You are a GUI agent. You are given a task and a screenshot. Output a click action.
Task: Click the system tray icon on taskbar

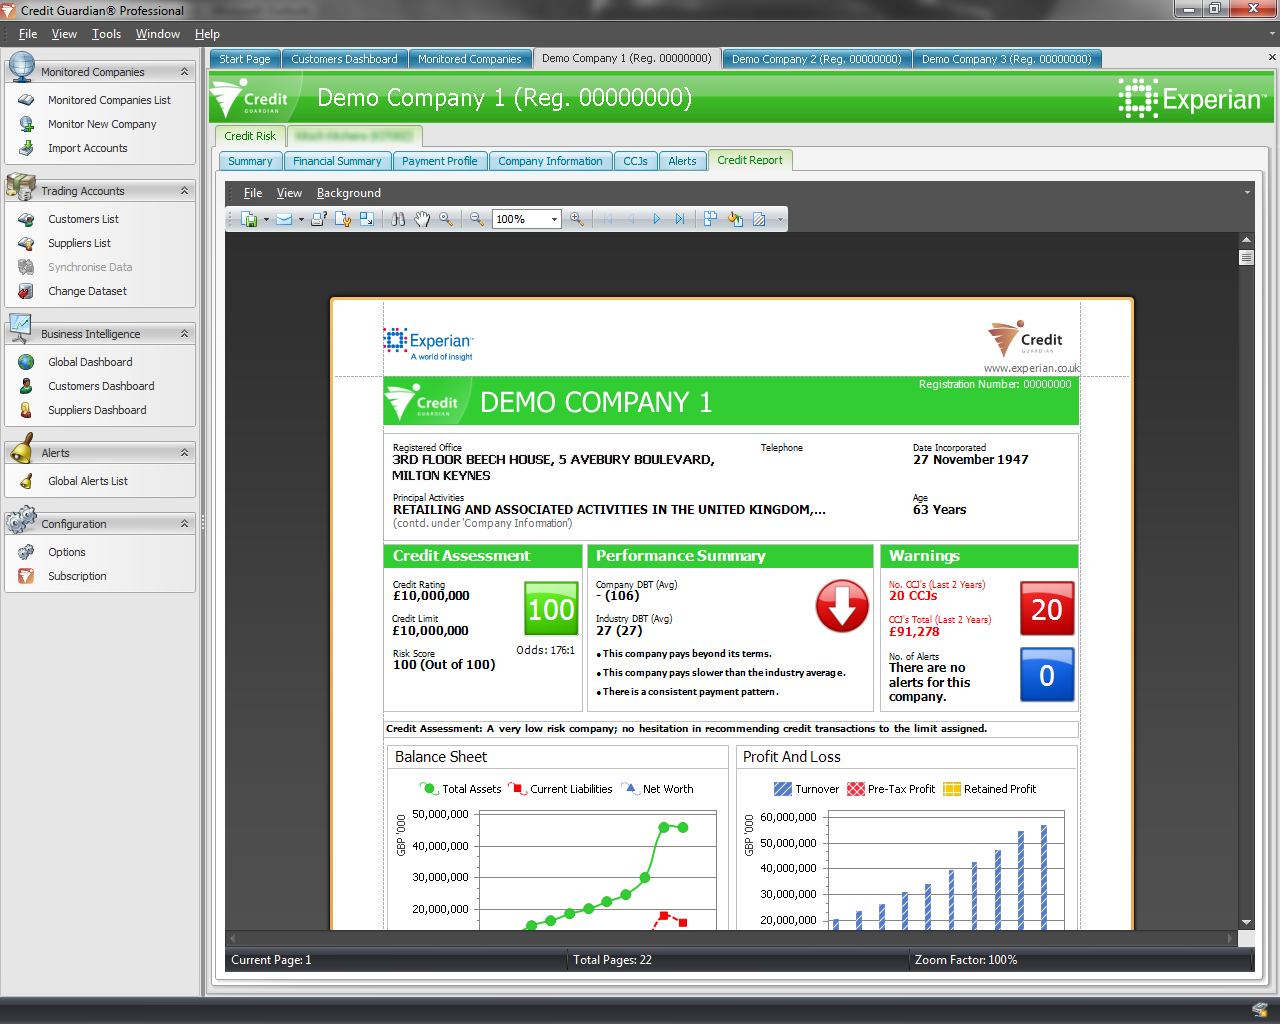point(1259,1010)
